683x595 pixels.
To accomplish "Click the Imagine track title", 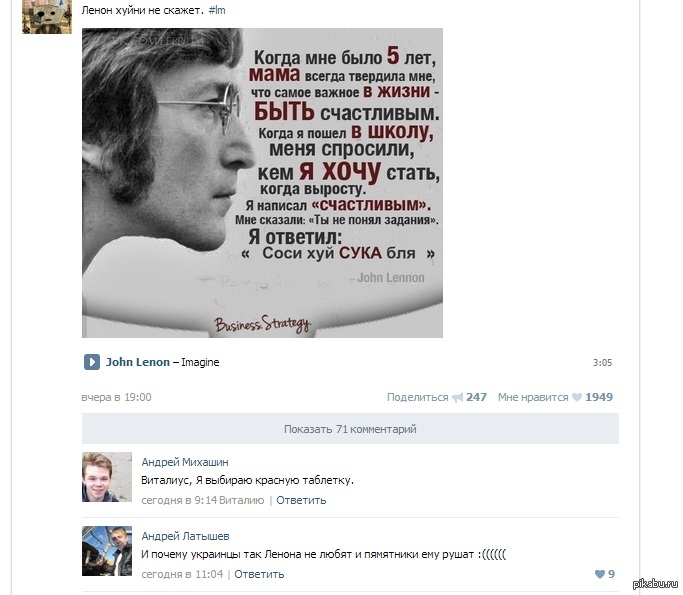I will (x=200, y=362).
